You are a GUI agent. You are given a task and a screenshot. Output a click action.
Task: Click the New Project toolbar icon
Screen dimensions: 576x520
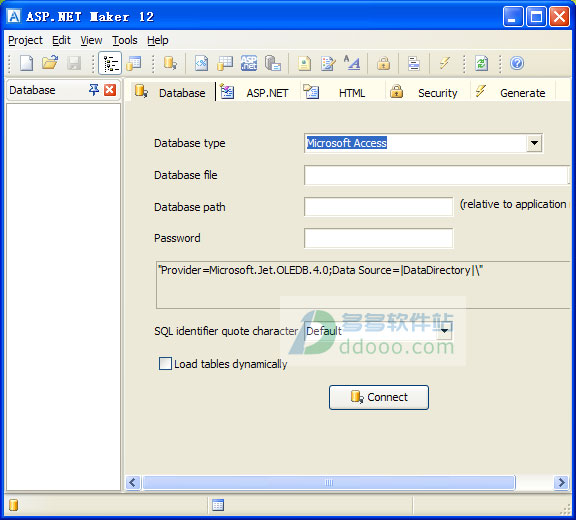click(26, 63)
